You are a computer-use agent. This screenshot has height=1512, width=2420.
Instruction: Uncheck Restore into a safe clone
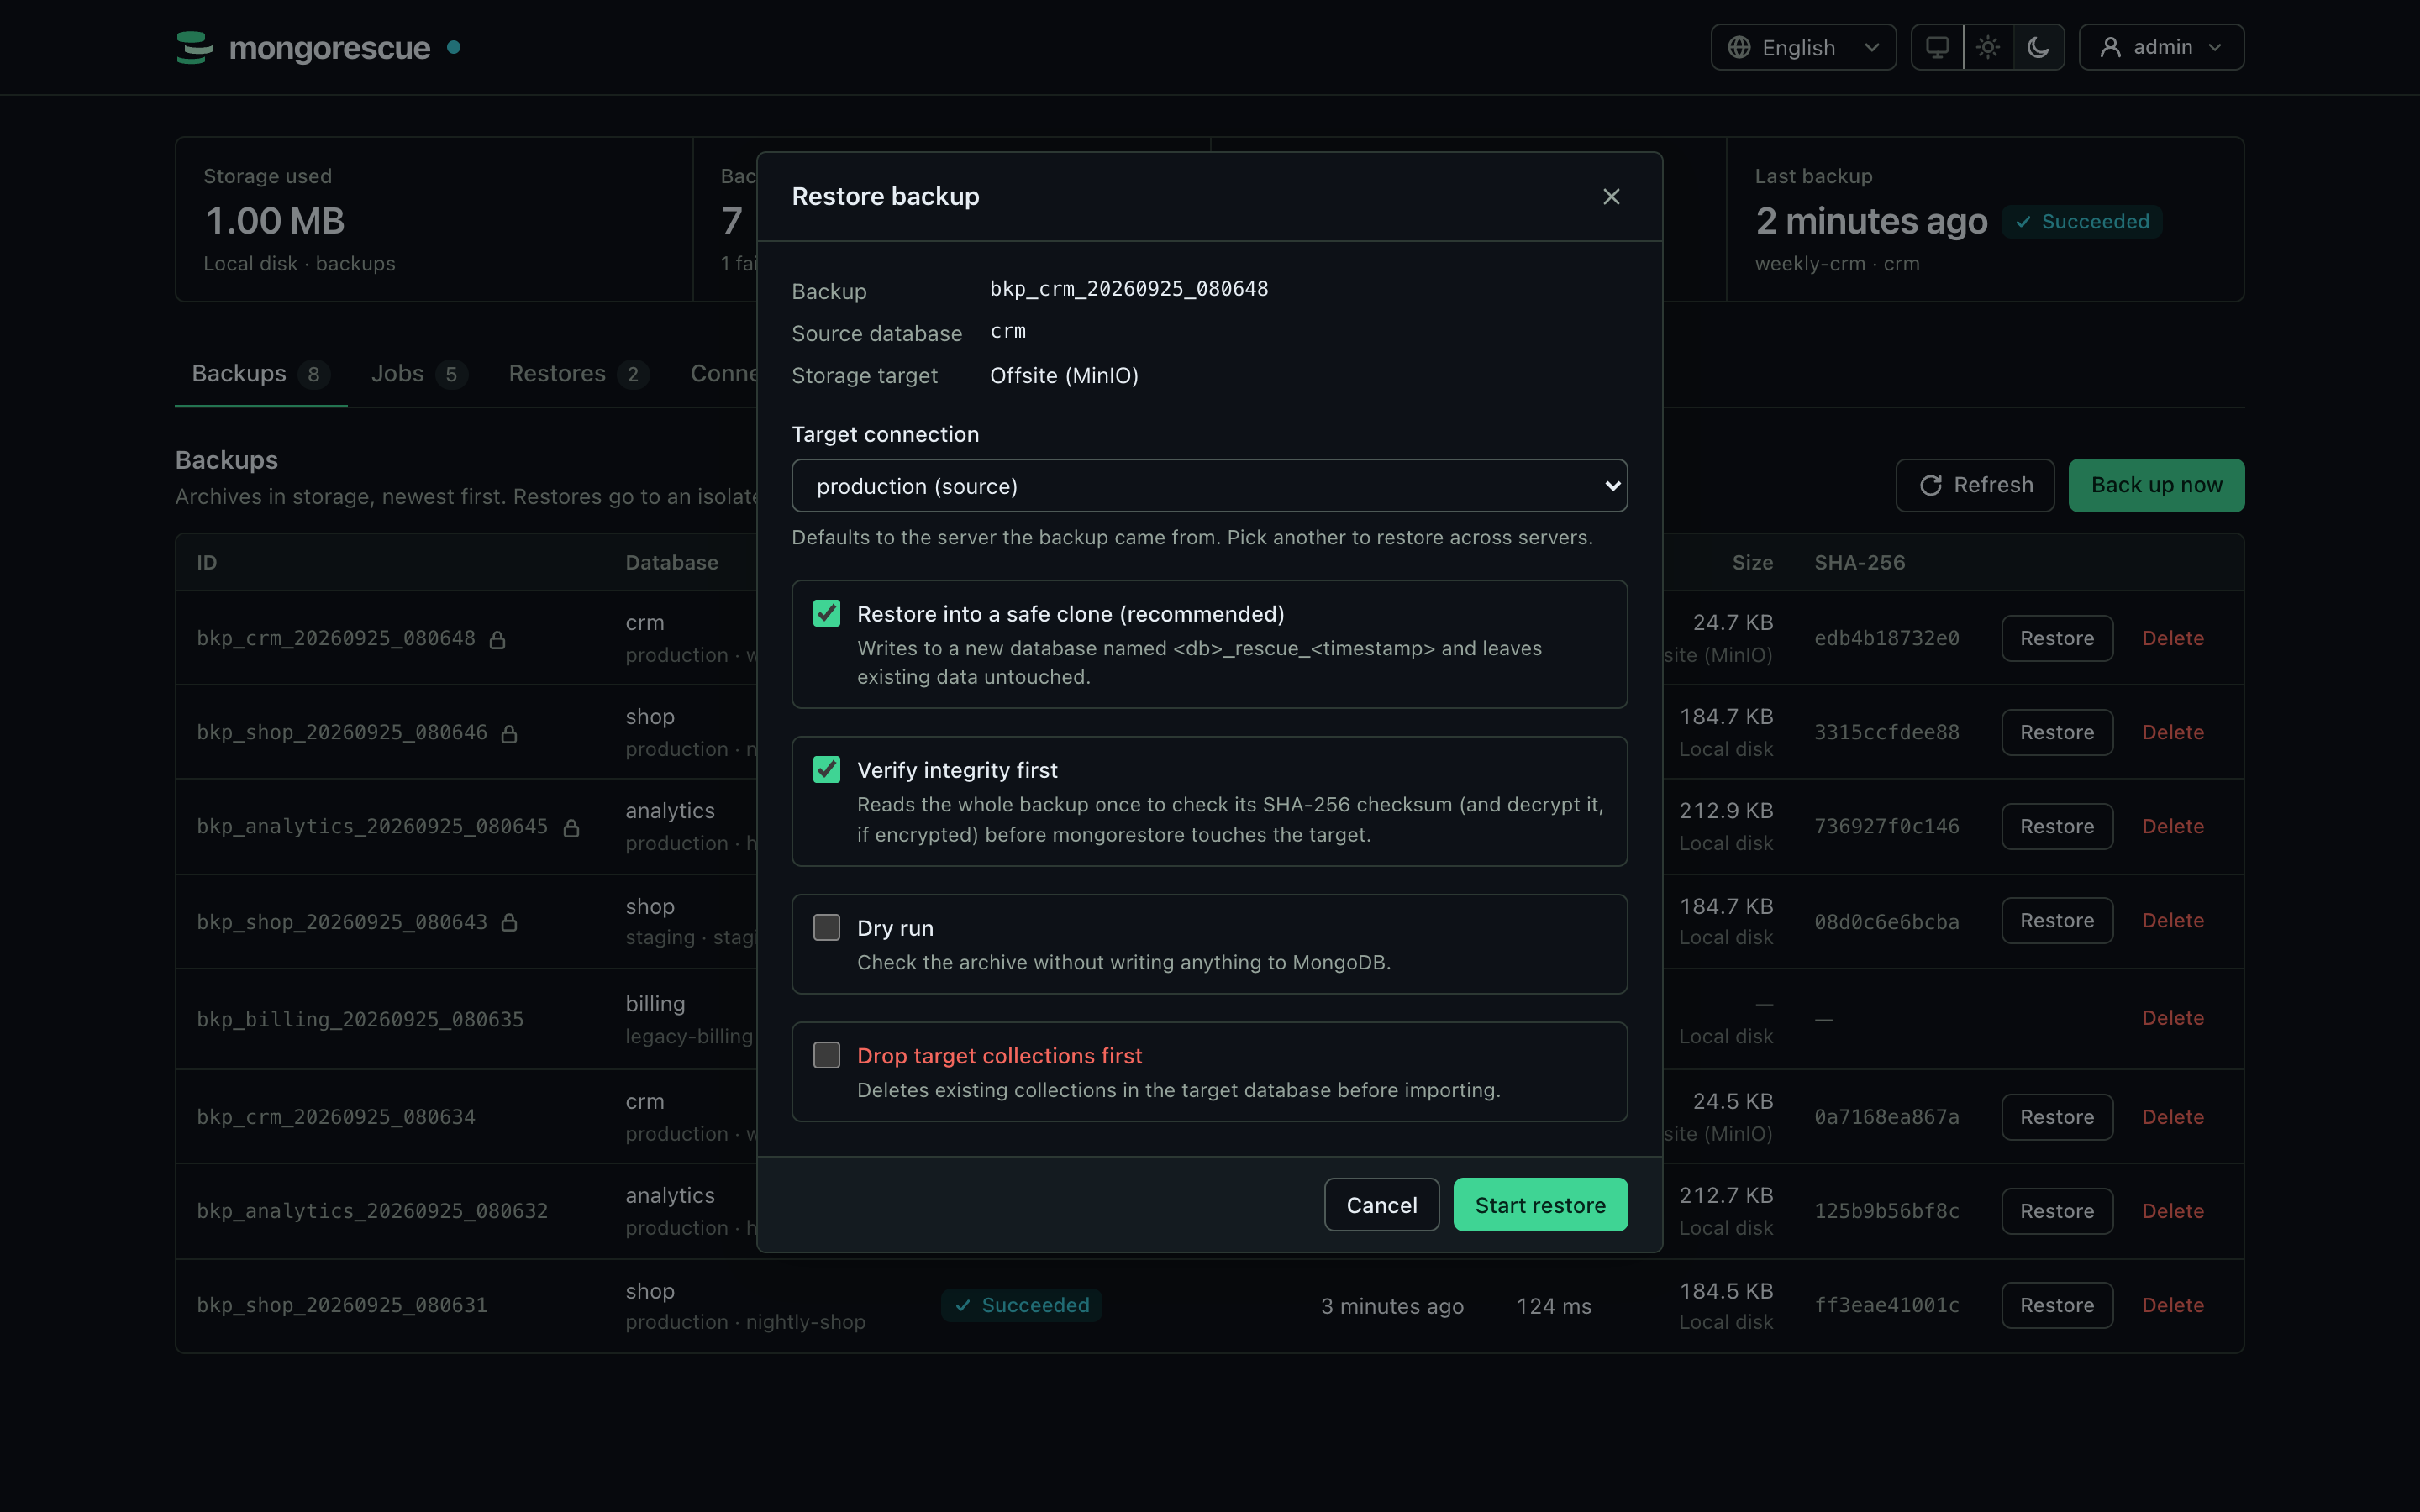tap(826, 613)
